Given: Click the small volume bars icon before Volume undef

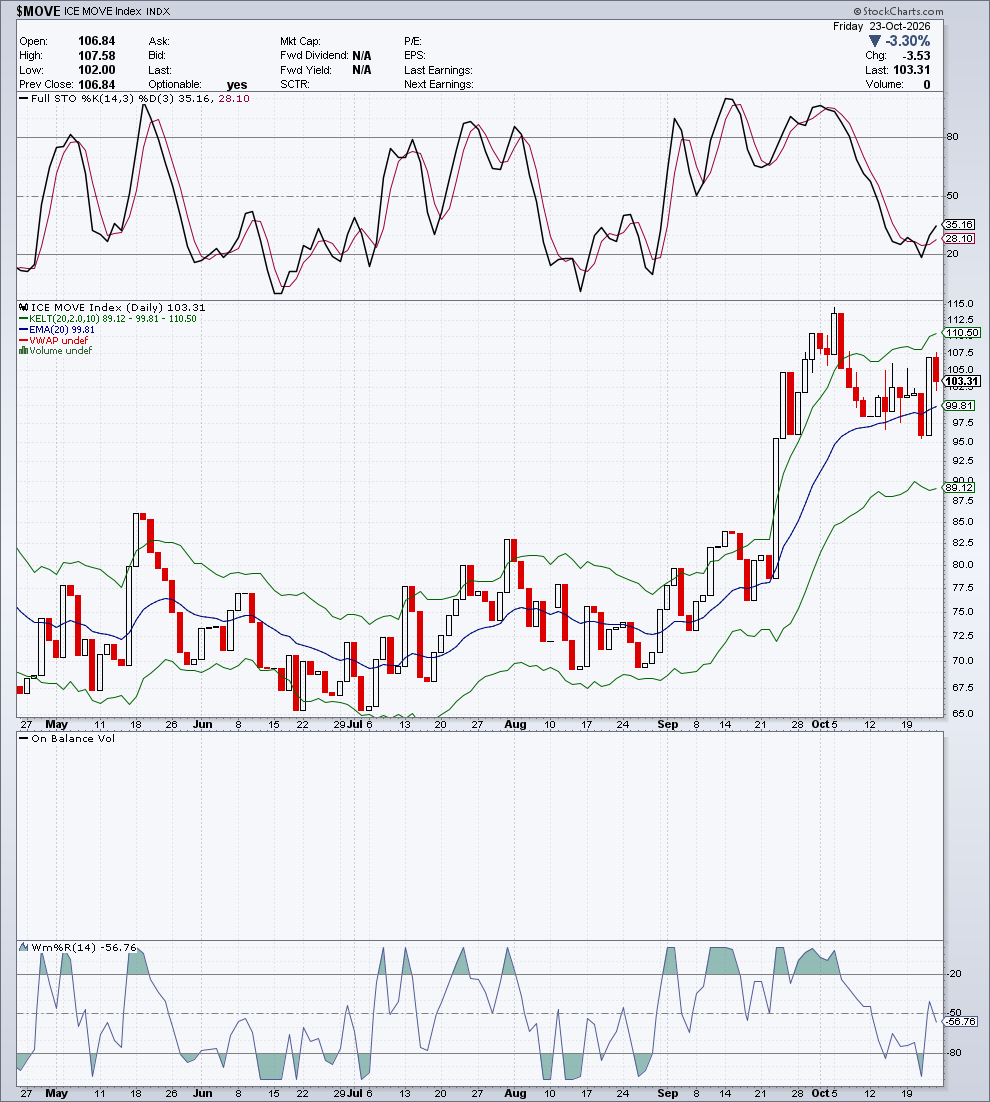Looking at the screenshot, I should tap(23, 350).
